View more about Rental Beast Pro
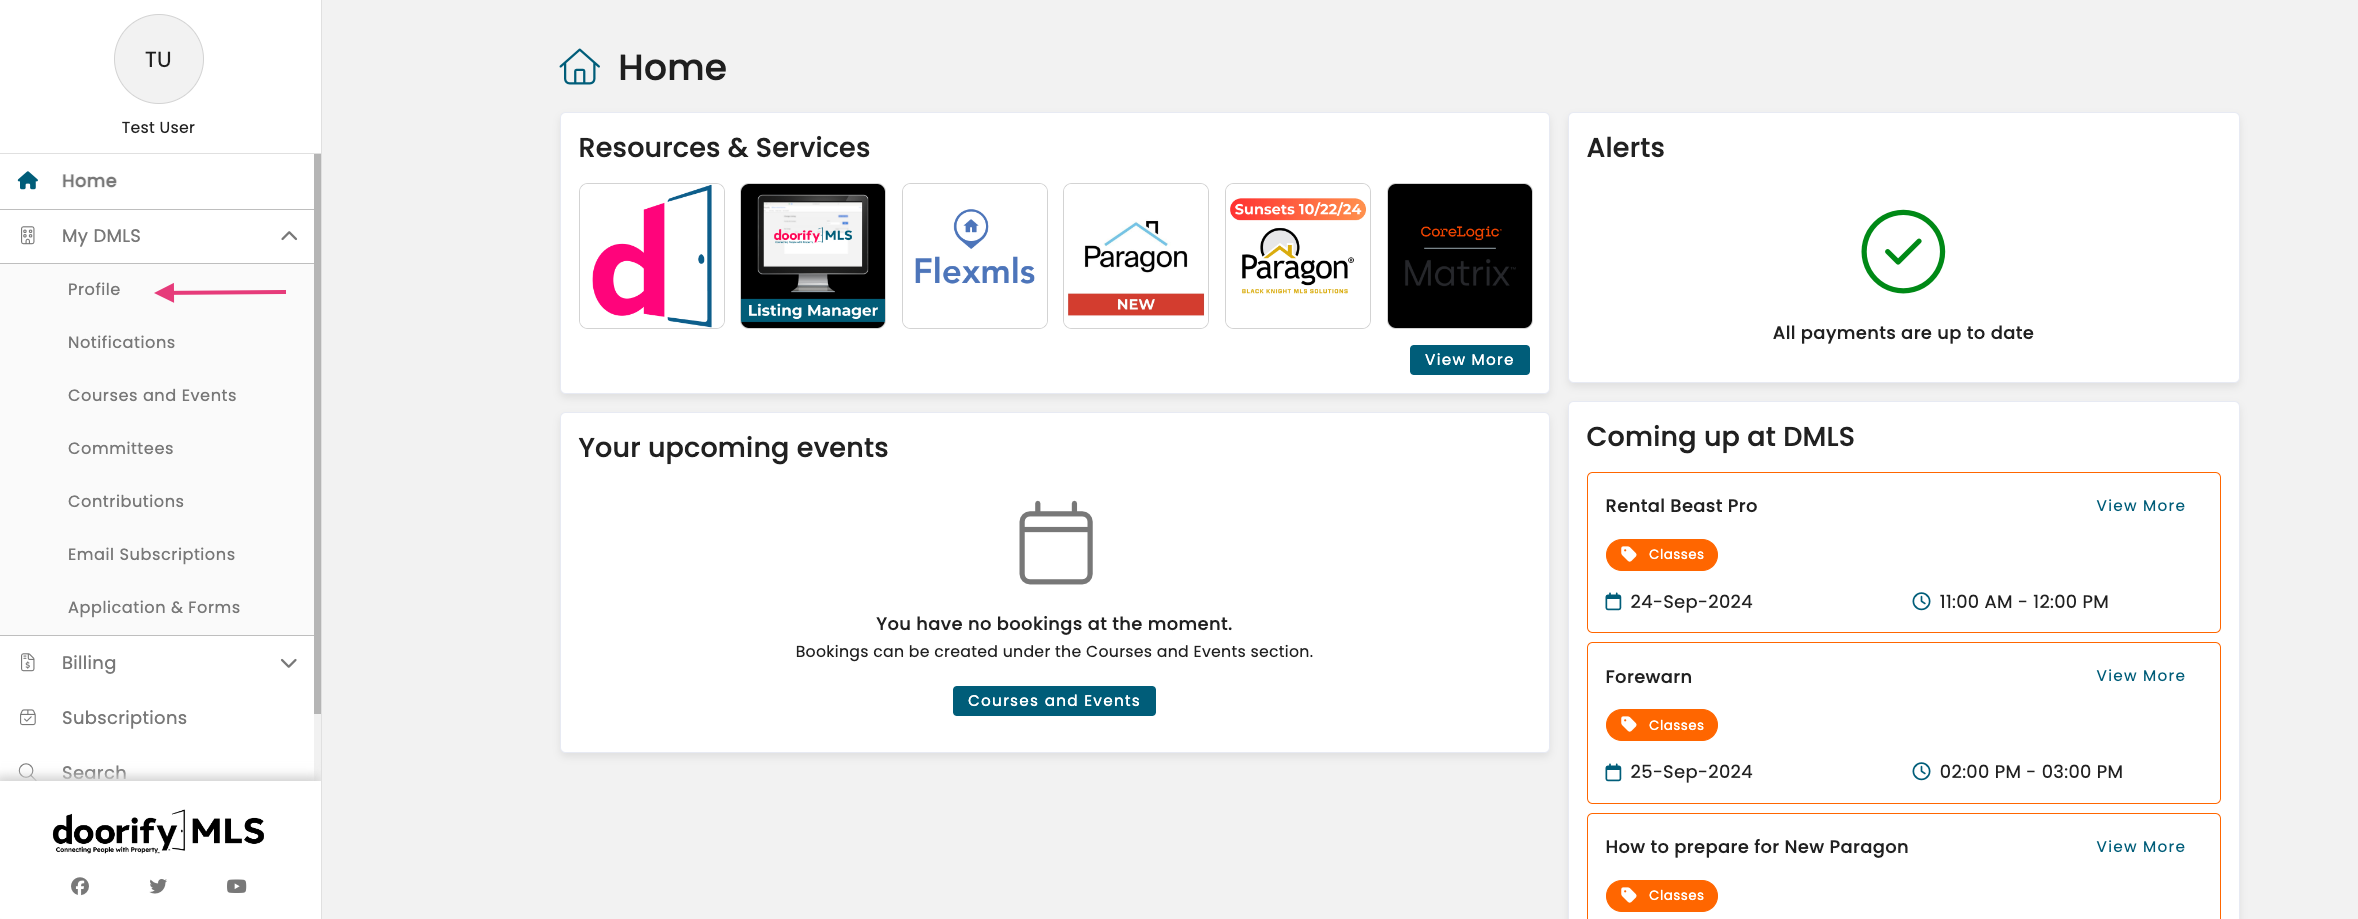The width and height of the screenshot is (2358, 919). point(2140,506)
